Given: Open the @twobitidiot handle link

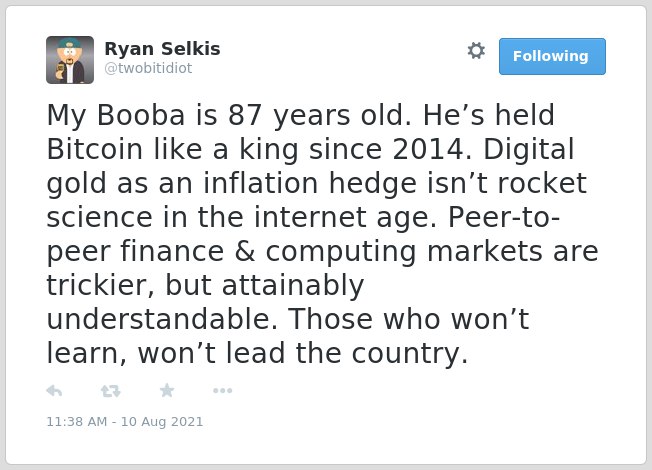Looking at the screenshot, I should [x=148, y=68].
